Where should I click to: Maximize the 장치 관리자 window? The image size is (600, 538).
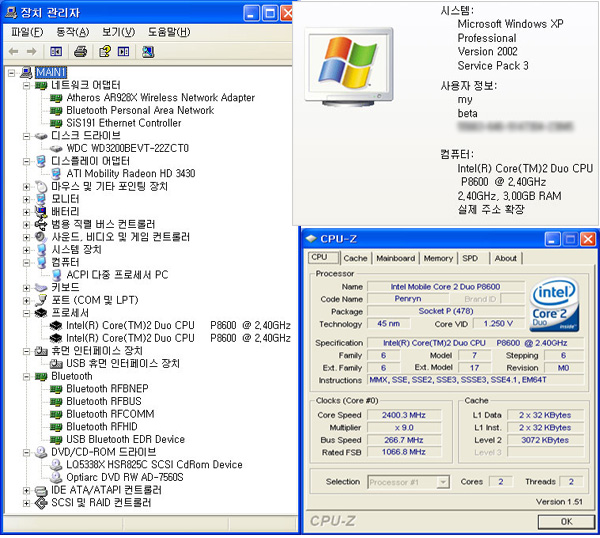270,13
